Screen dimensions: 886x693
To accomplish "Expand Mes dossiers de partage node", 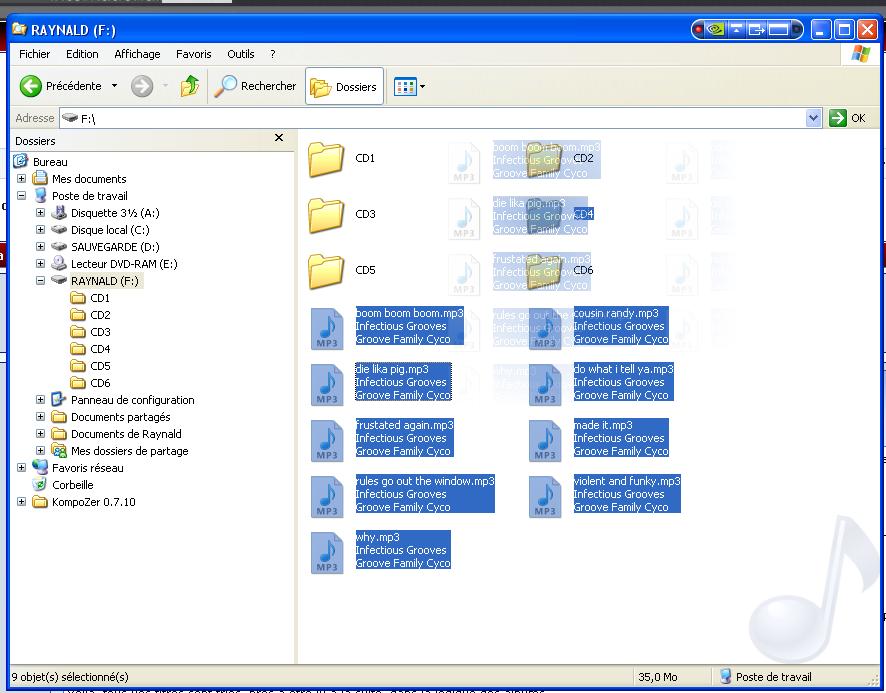I will 40,451.
